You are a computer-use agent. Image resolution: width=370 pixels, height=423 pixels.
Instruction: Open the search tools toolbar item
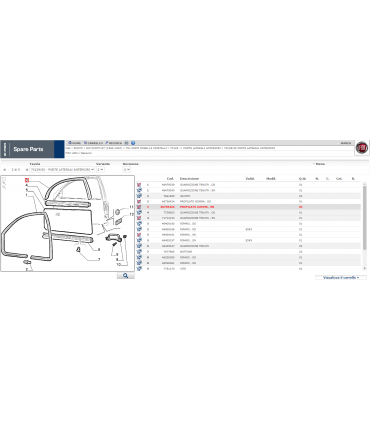(x=113, y=143)
